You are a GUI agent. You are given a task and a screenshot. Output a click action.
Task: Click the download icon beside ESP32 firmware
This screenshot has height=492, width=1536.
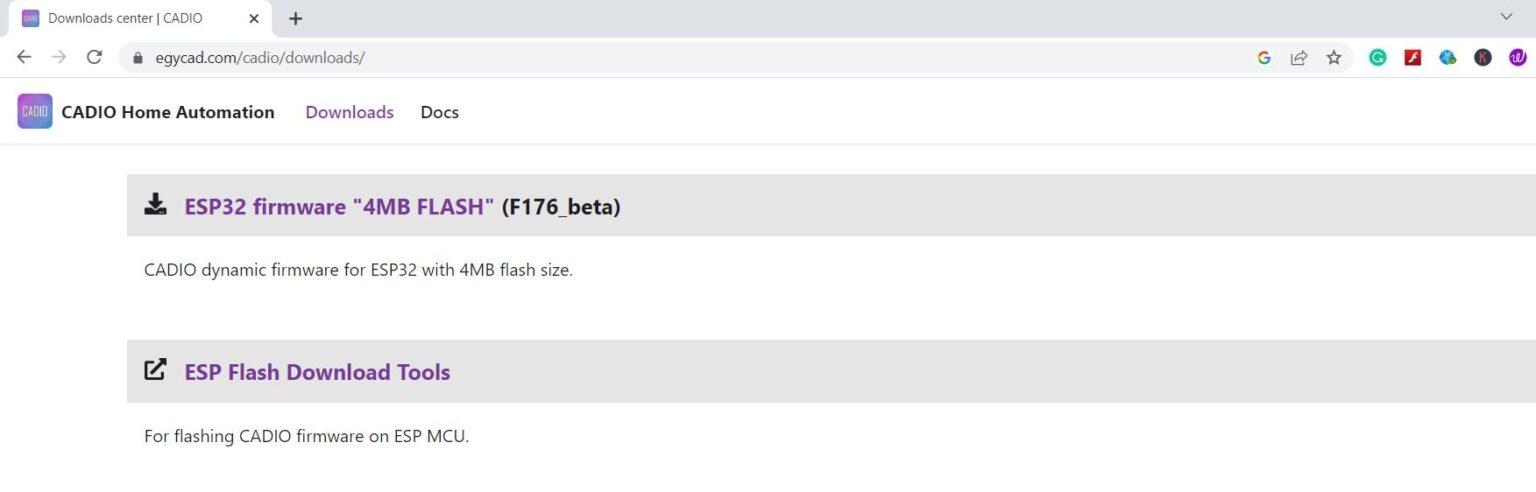tap(155, 205)
